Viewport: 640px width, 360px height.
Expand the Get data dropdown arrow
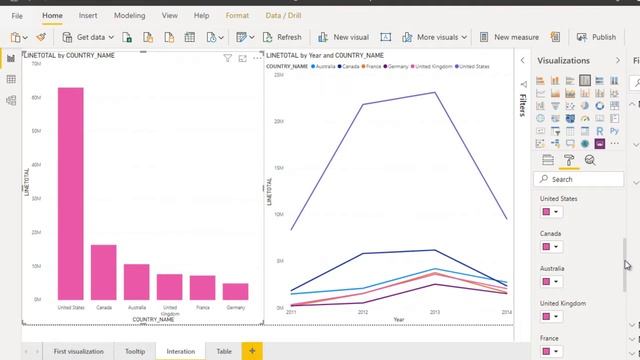(x=111, y=38)
